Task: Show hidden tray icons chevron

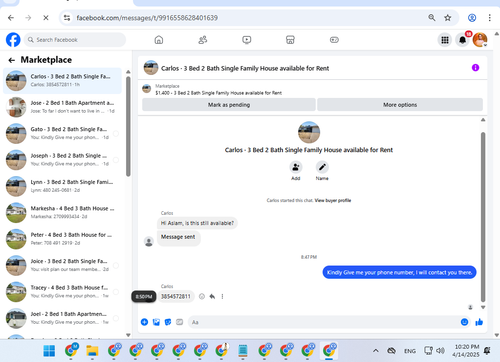Action: pos(376,351)
